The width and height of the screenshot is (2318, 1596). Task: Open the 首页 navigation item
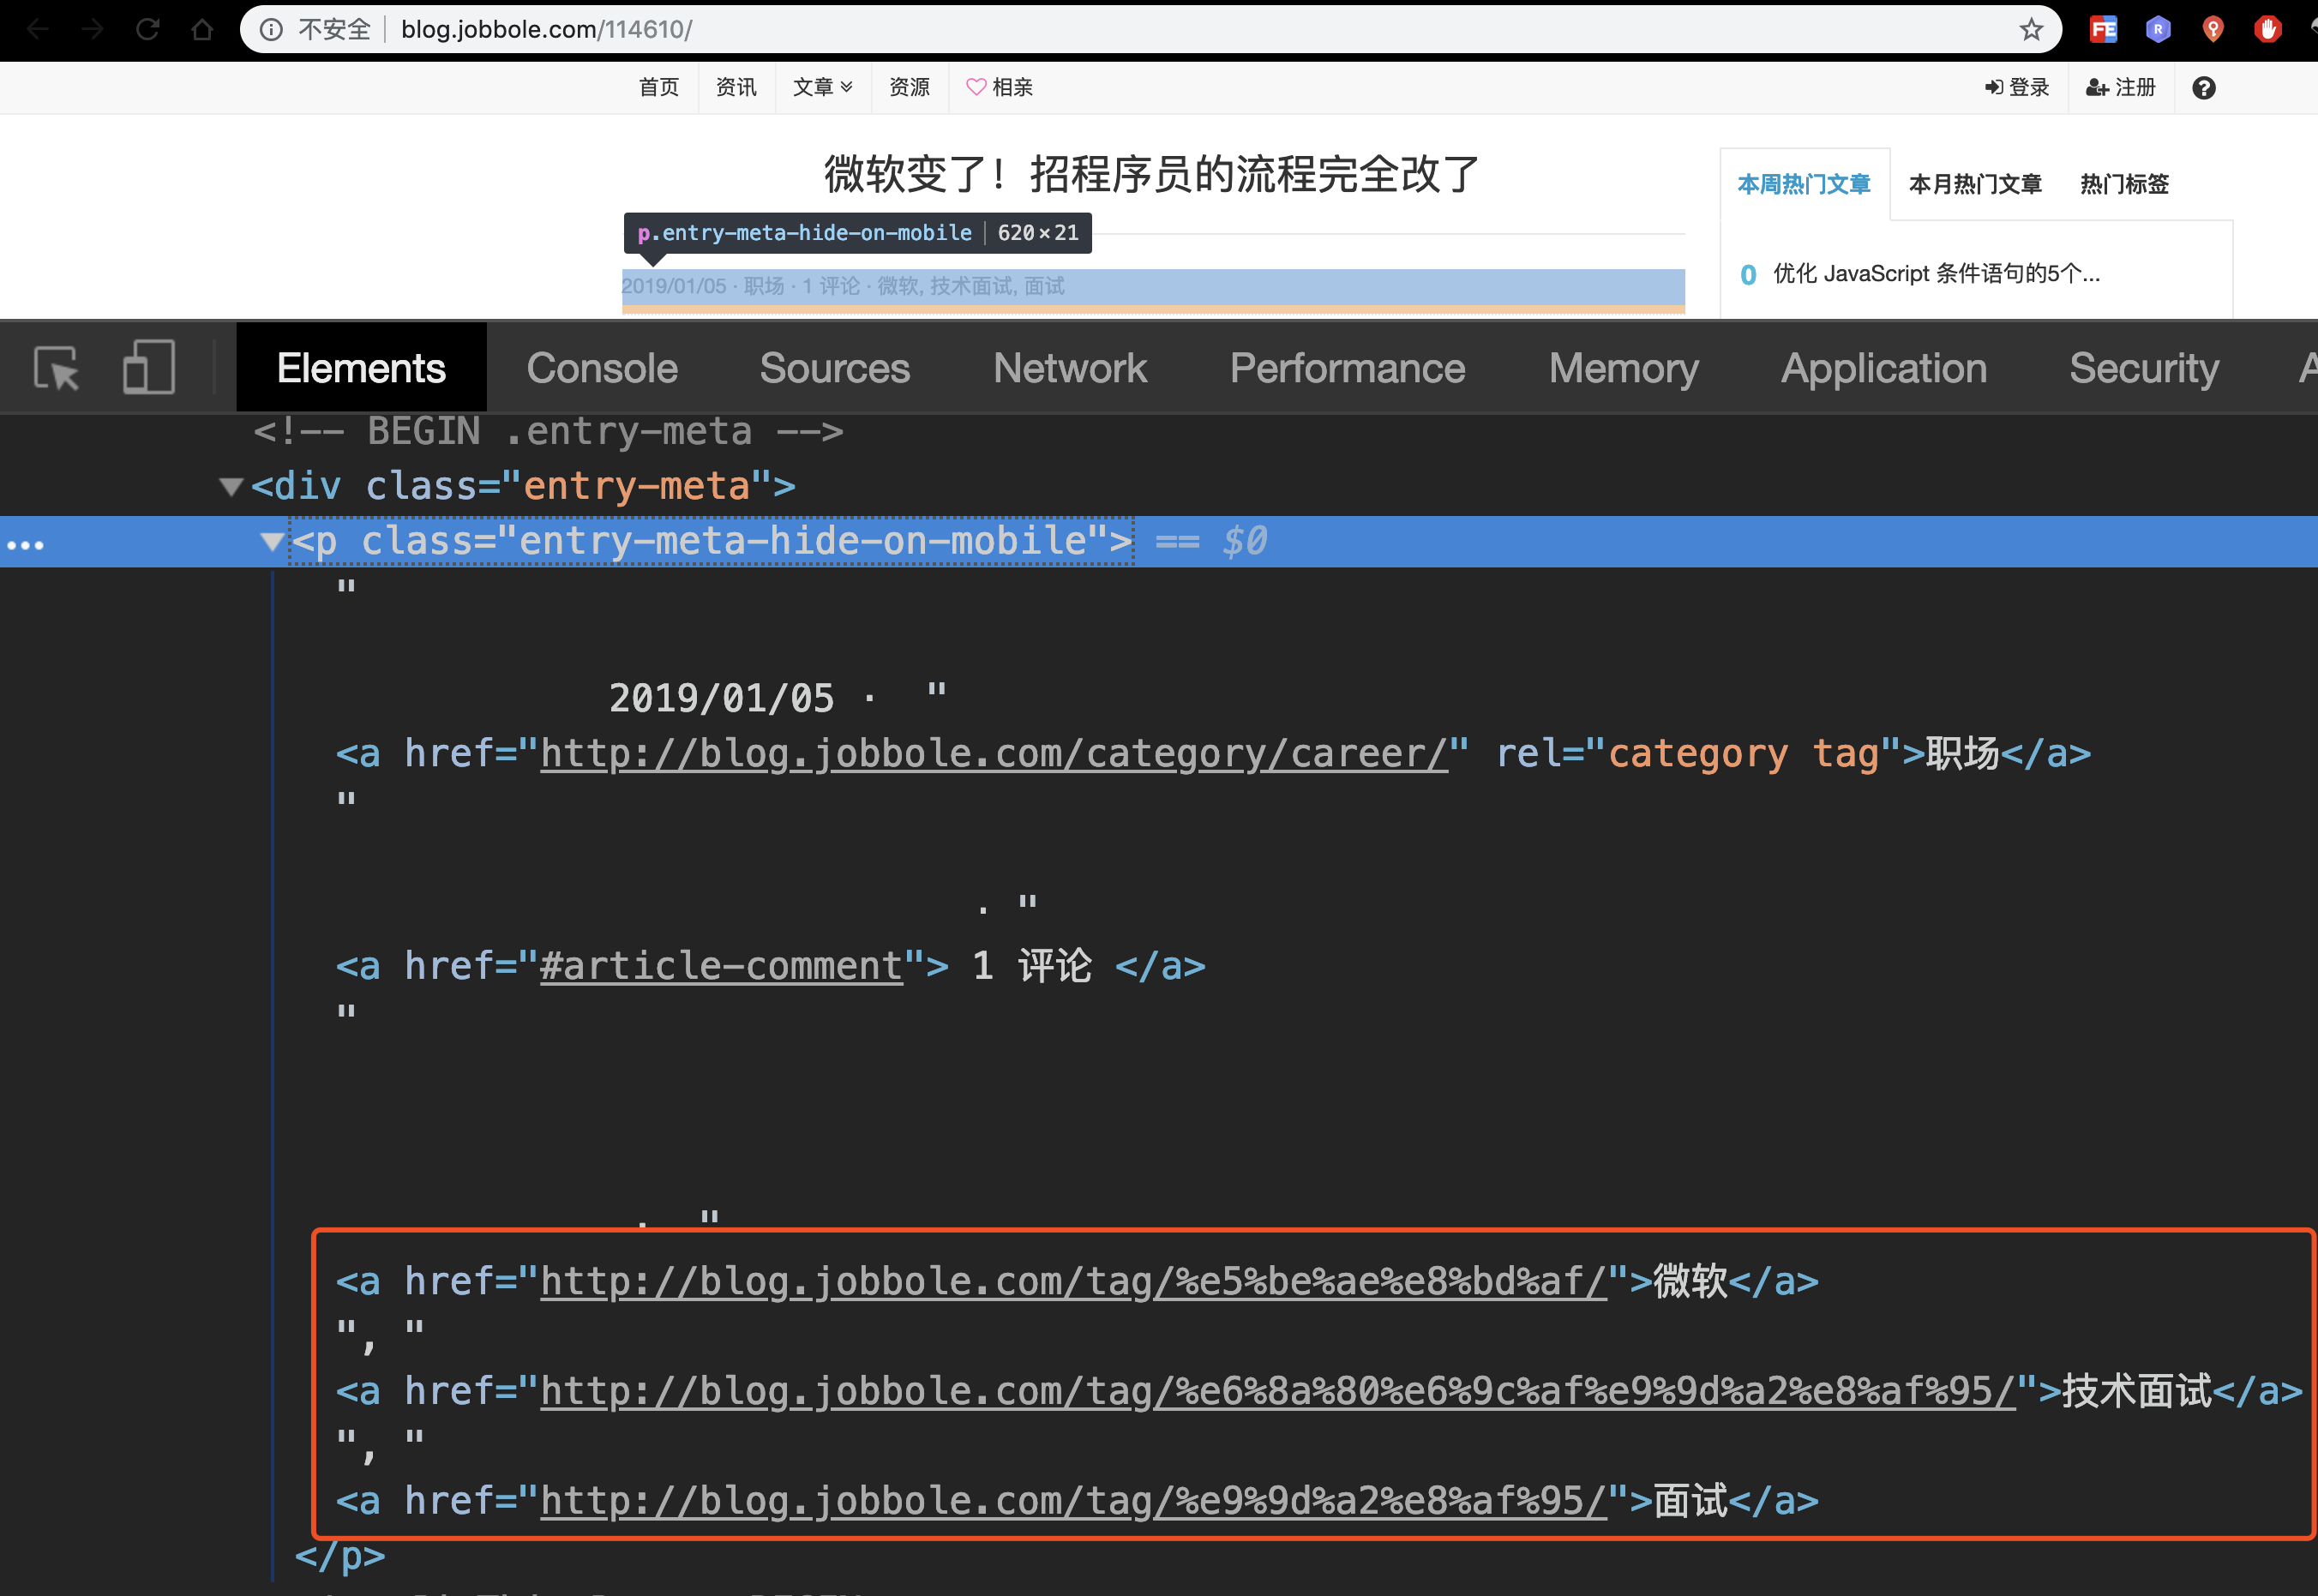pyautogui.click(x=659, y=88)
